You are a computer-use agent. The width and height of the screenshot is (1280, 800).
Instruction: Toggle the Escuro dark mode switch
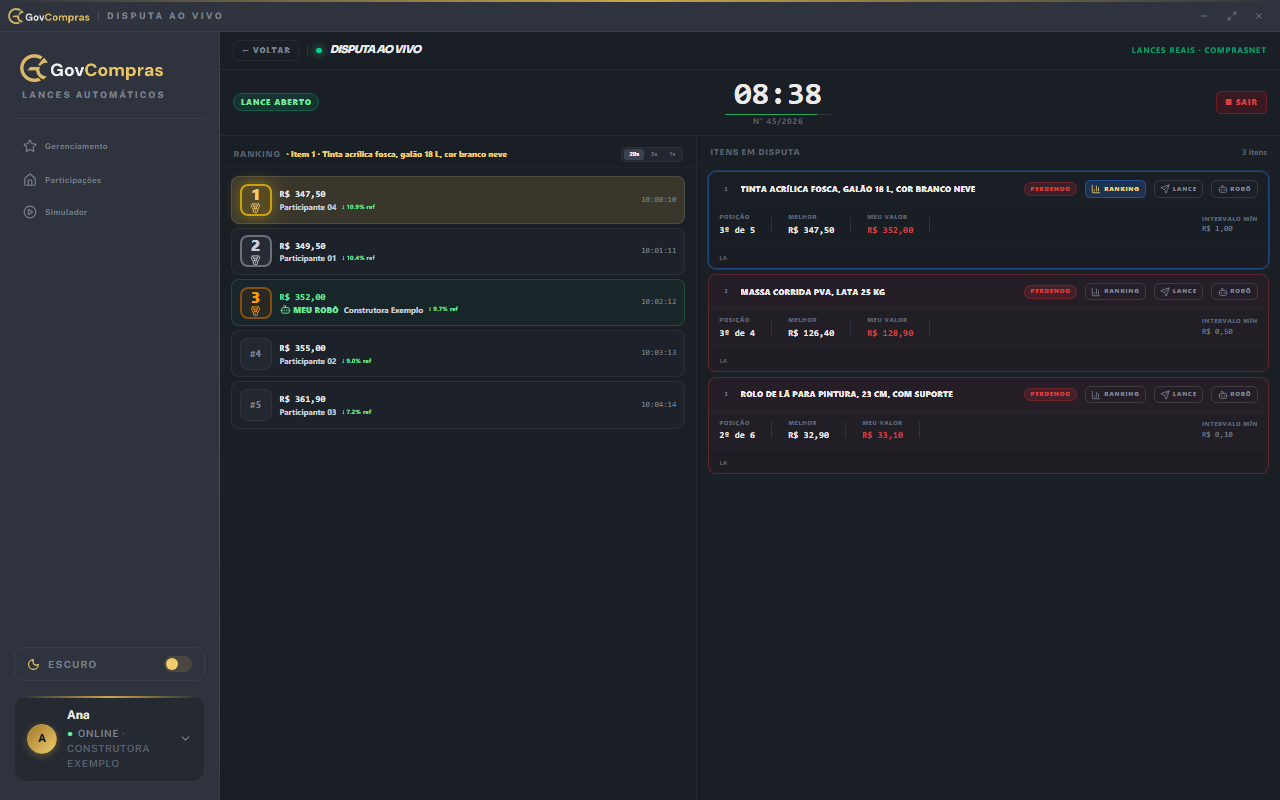coord(178,664)
